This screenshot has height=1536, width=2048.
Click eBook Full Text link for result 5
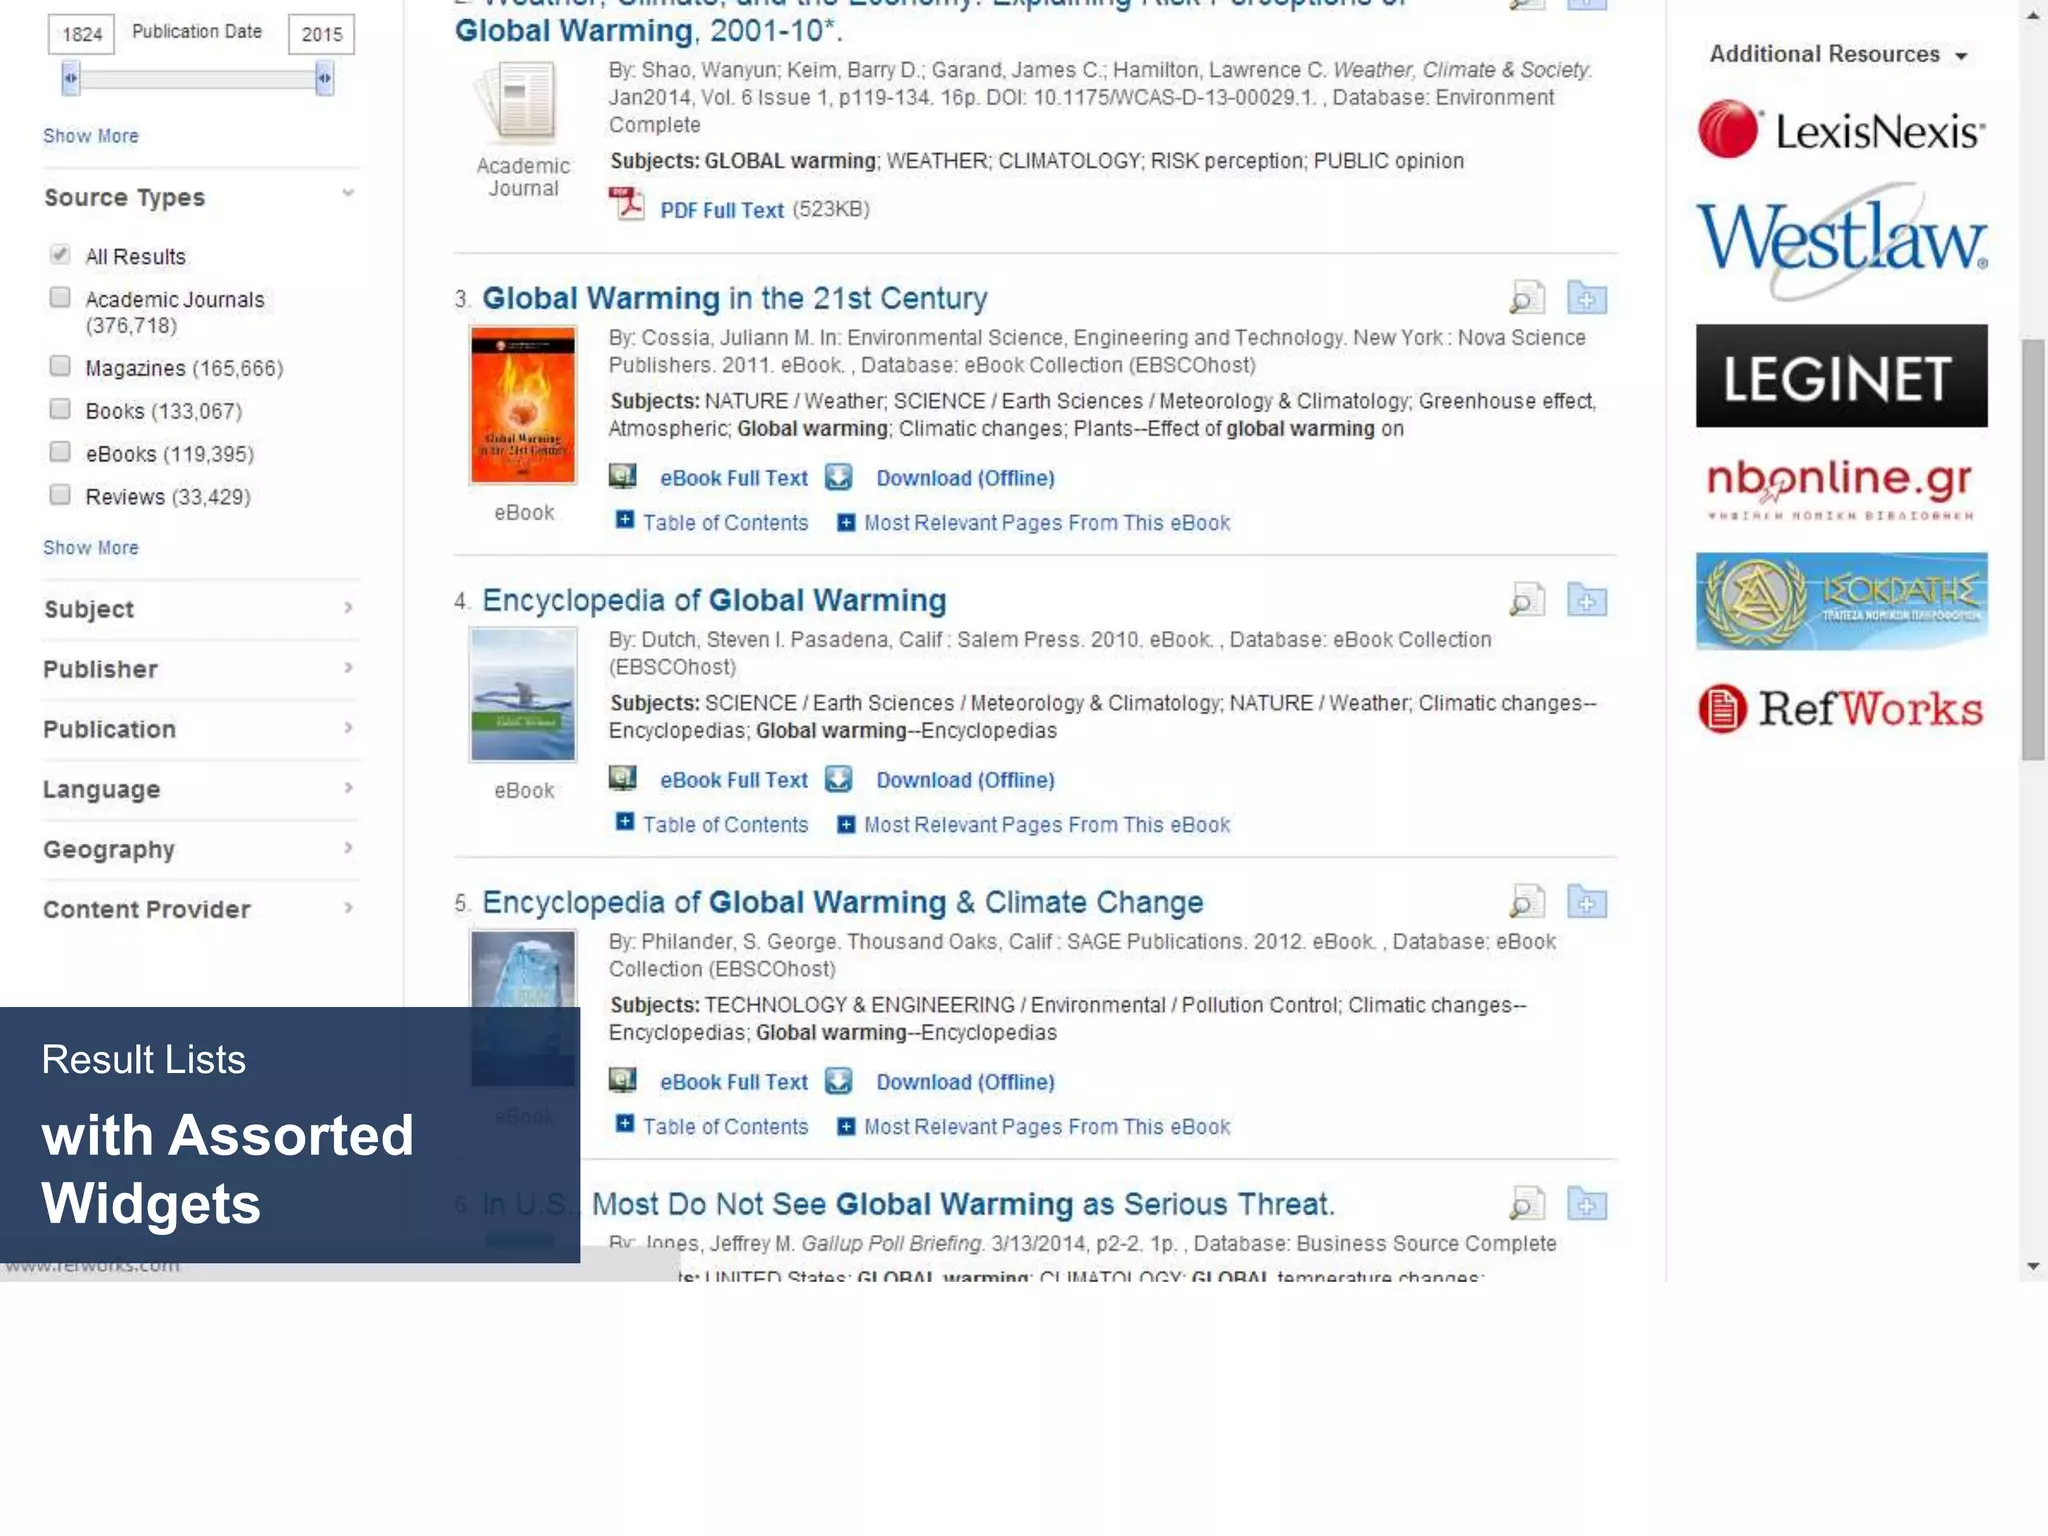(734, 1082)
